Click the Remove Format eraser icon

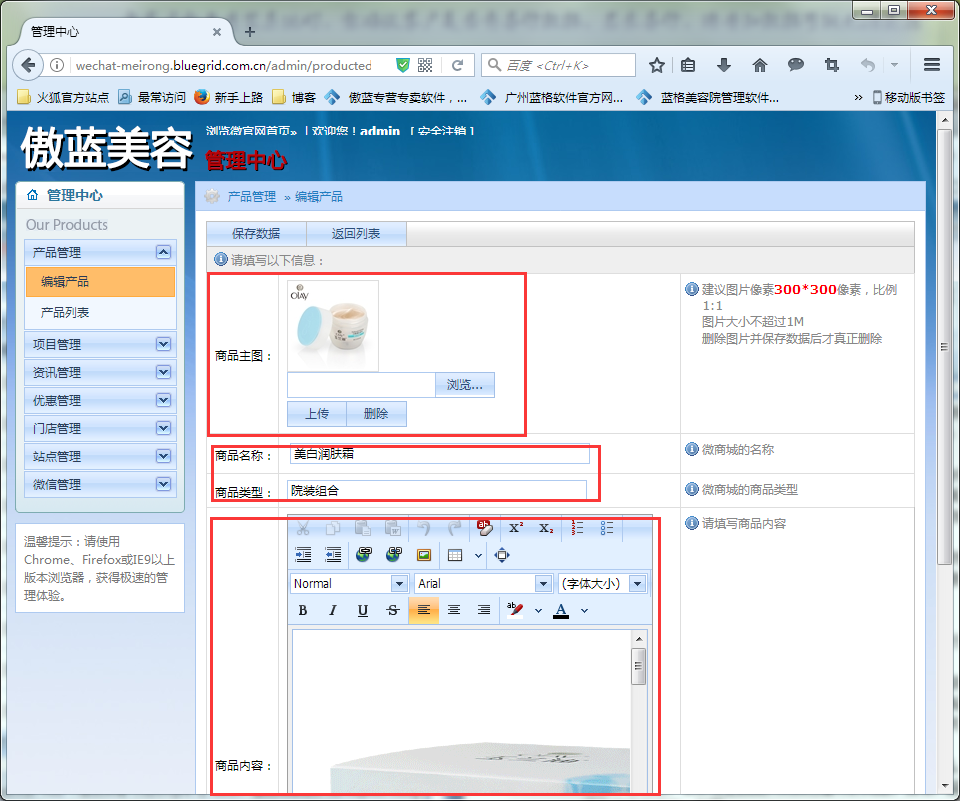[485, 526]
